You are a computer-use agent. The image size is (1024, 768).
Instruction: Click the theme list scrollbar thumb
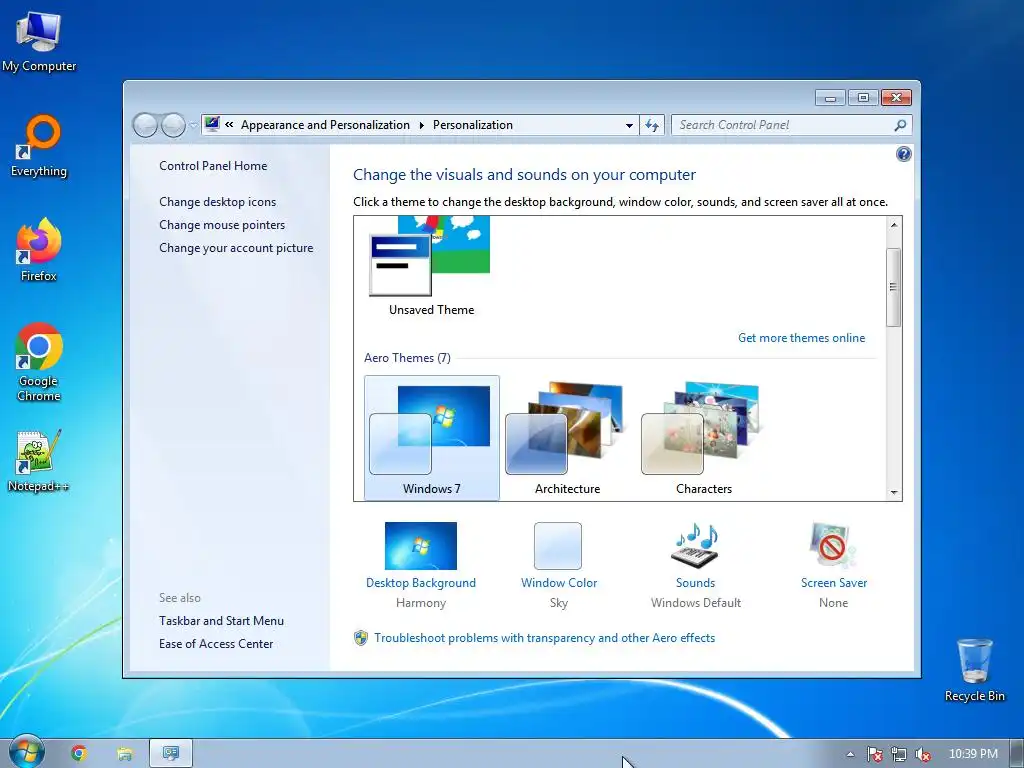pos(894,287)
